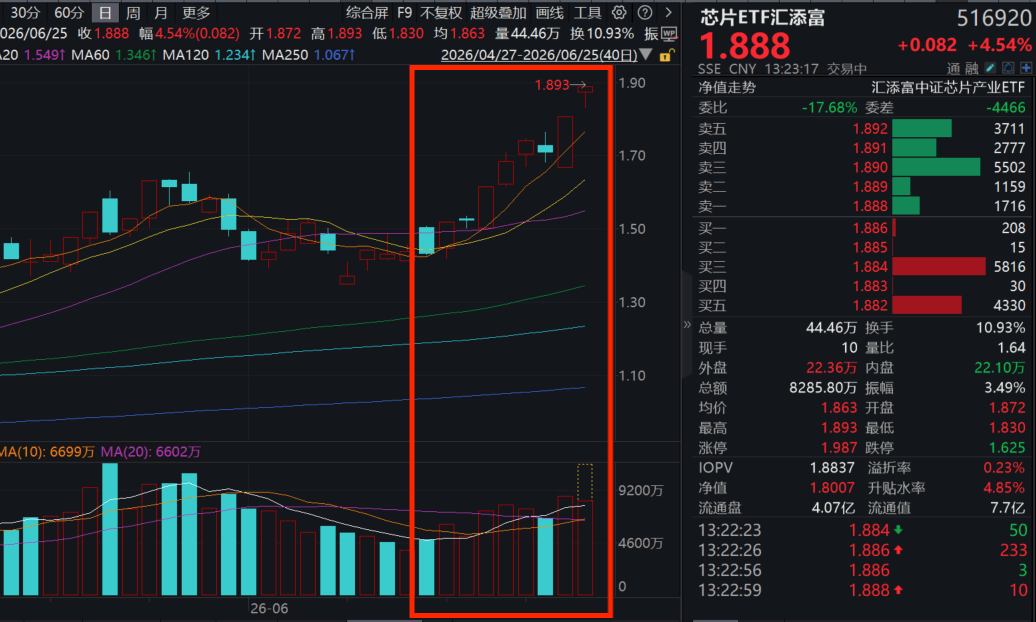
Task: Click the 净值走势 link
Action: [727, 87]
